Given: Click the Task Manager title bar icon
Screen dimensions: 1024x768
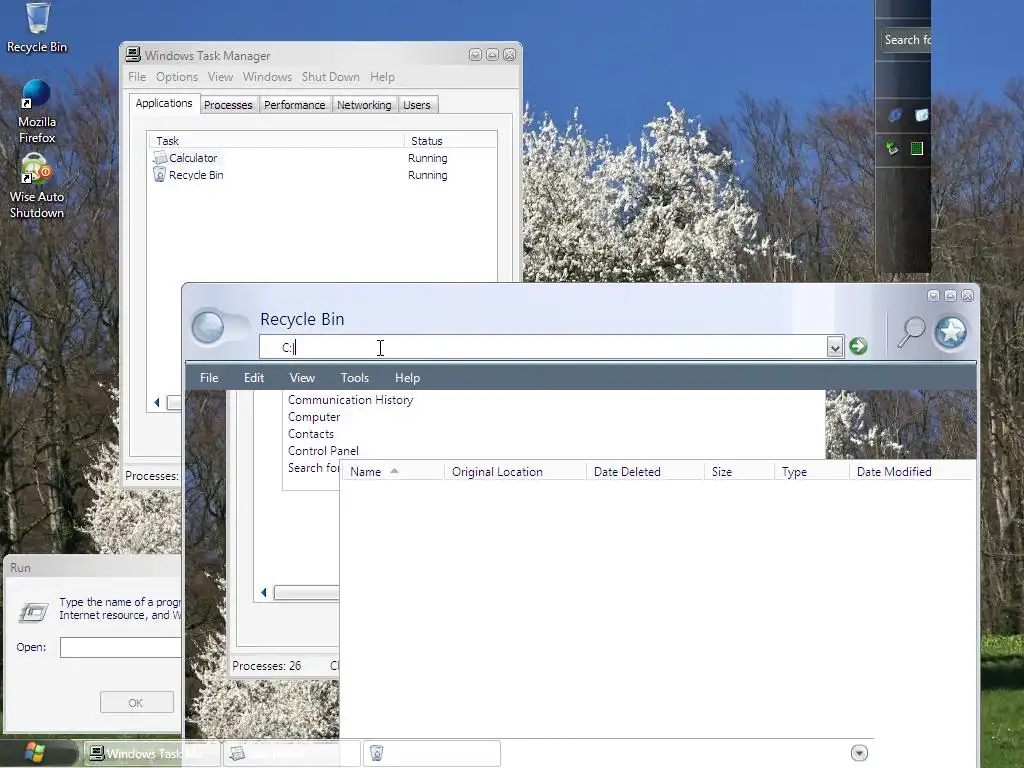Looking at the screenshot, I should (x=133, y=55).
